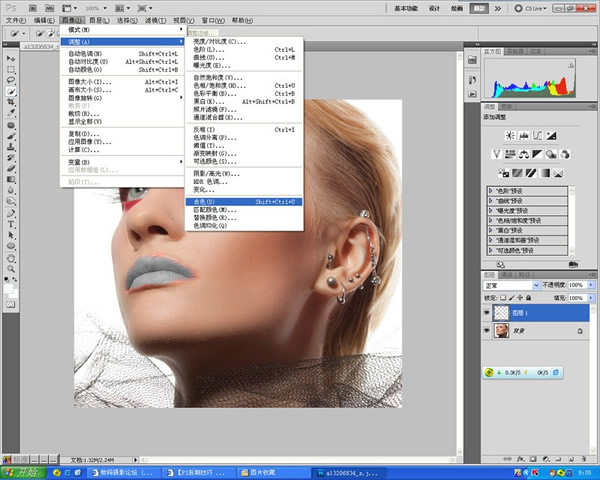600x480 pixels.
Task: Expand the "黑白" 预设 list
Action: pyautogui.click(x=491, y=230)
